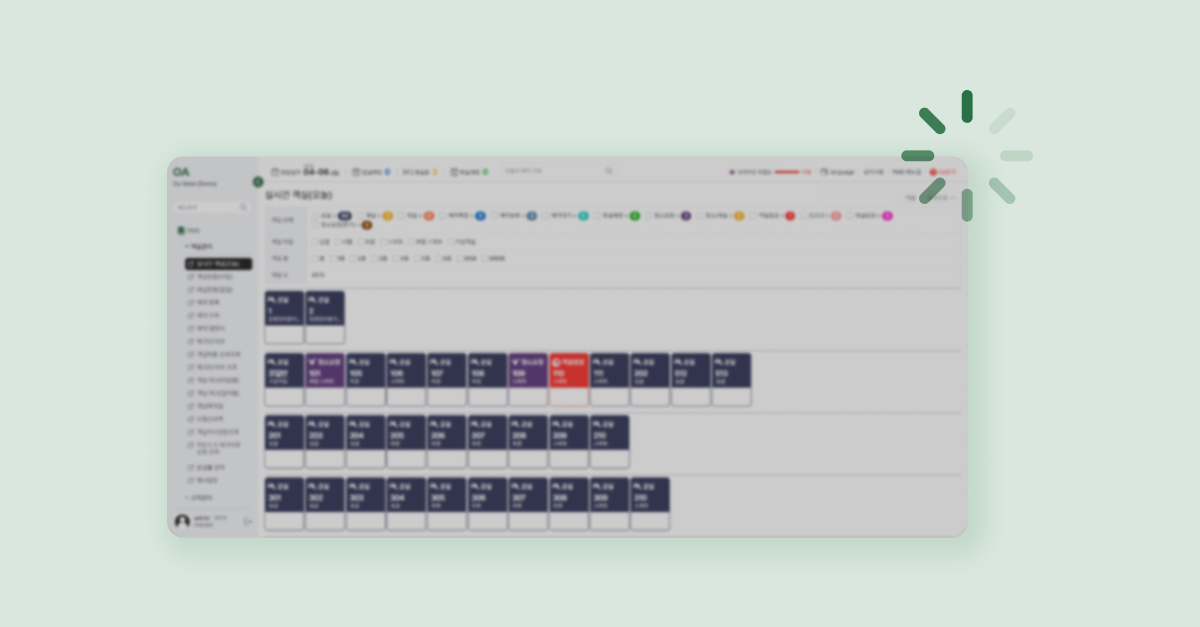Open room card 111

point(610,379)
